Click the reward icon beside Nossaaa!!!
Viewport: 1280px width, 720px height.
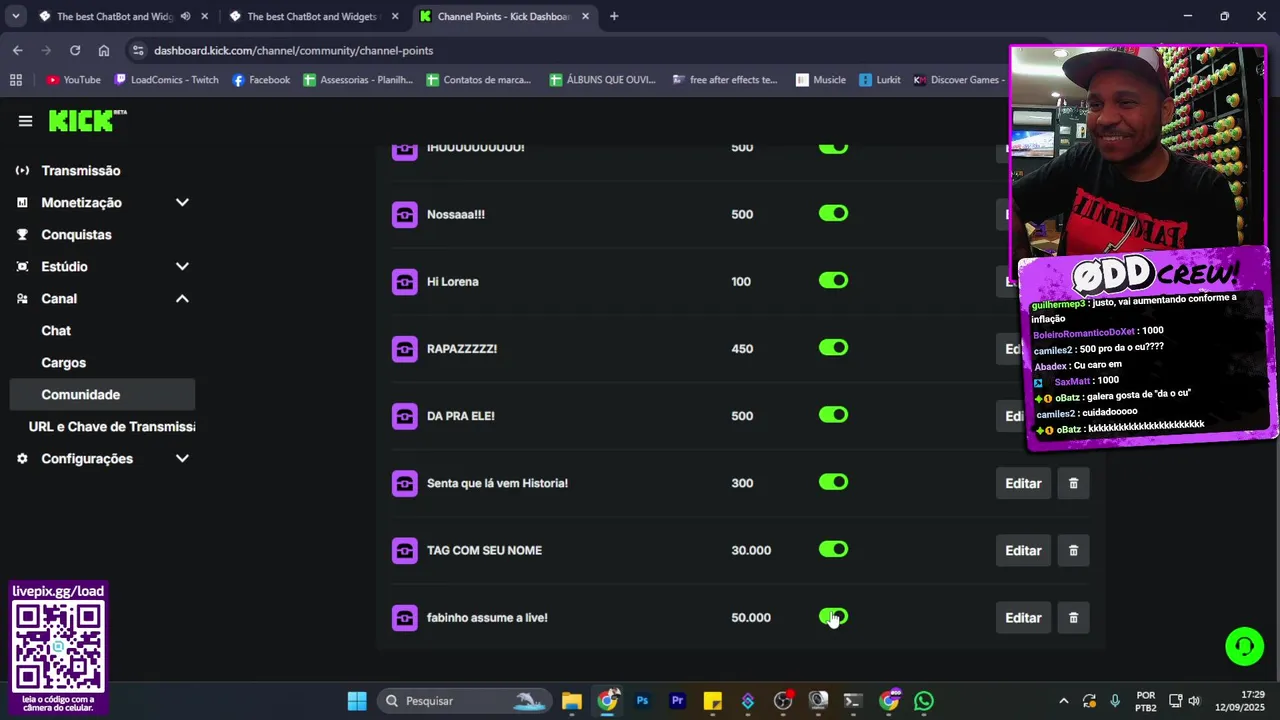coord(404,214)
